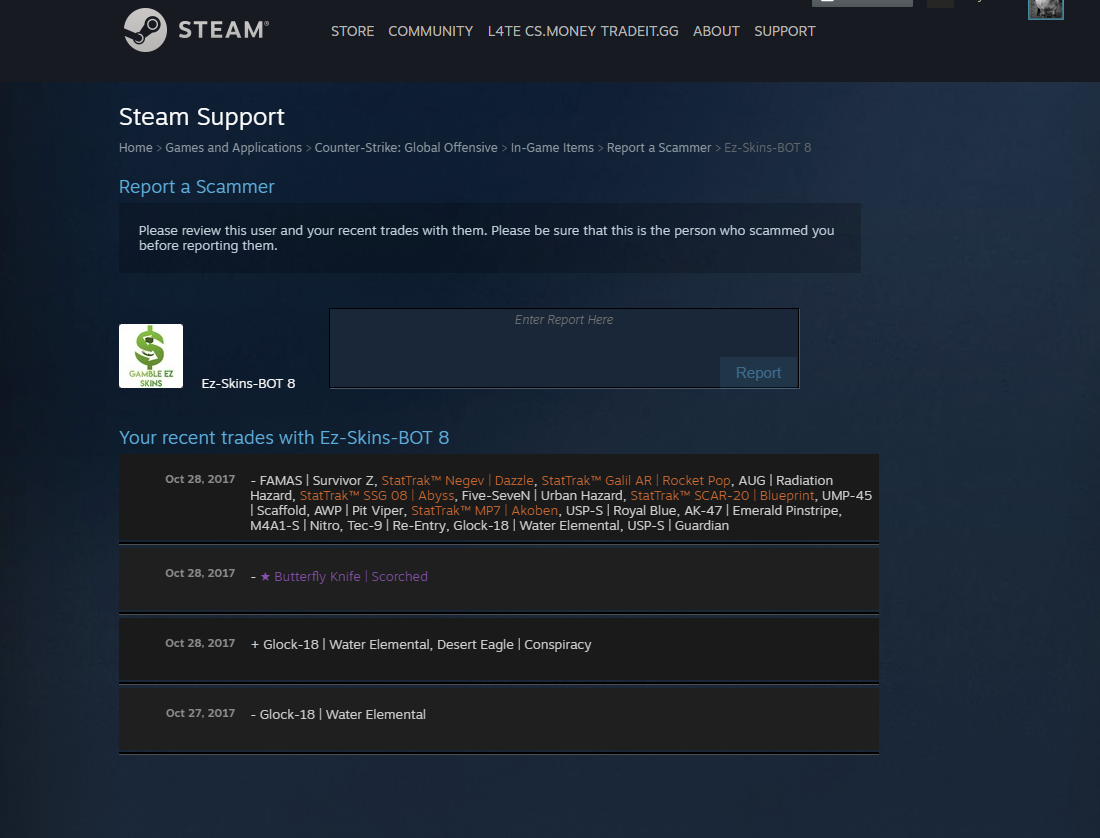This screenshot has width=1100, height=838.
Task: Select the StatTrak MP7 | Akoben item
Action: [x=484, y=511]
